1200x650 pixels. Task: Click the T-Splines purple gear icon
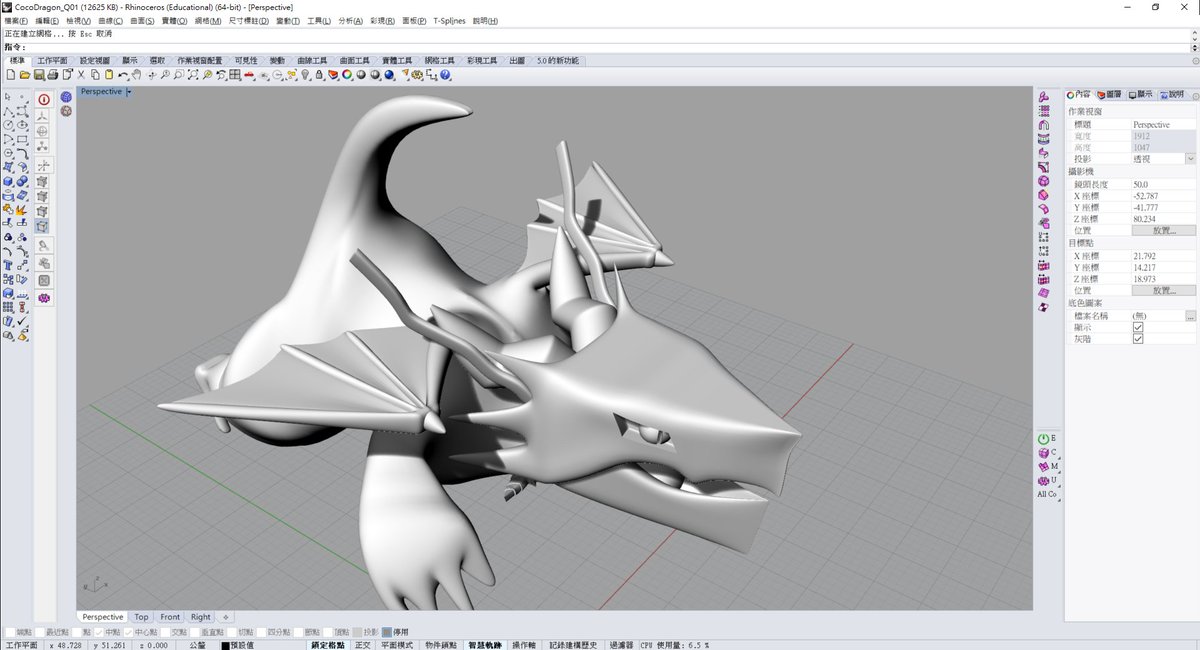point(43,298)
